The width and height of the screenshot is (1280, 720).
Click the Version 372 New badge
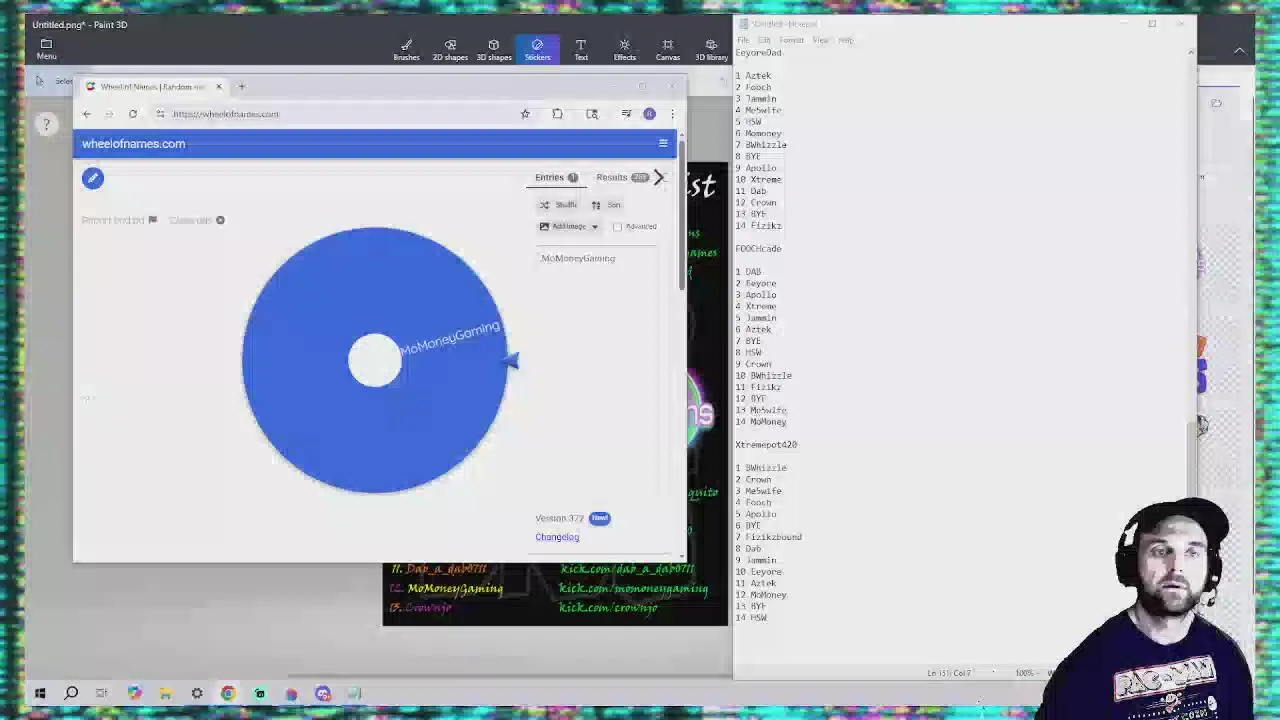point(599,518)
